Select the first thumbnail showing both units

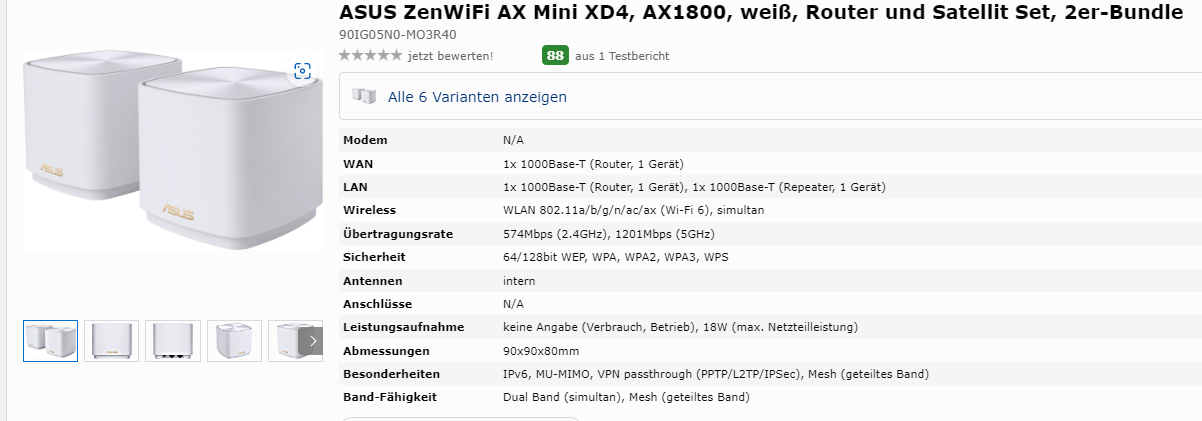(x=50, y=341)
